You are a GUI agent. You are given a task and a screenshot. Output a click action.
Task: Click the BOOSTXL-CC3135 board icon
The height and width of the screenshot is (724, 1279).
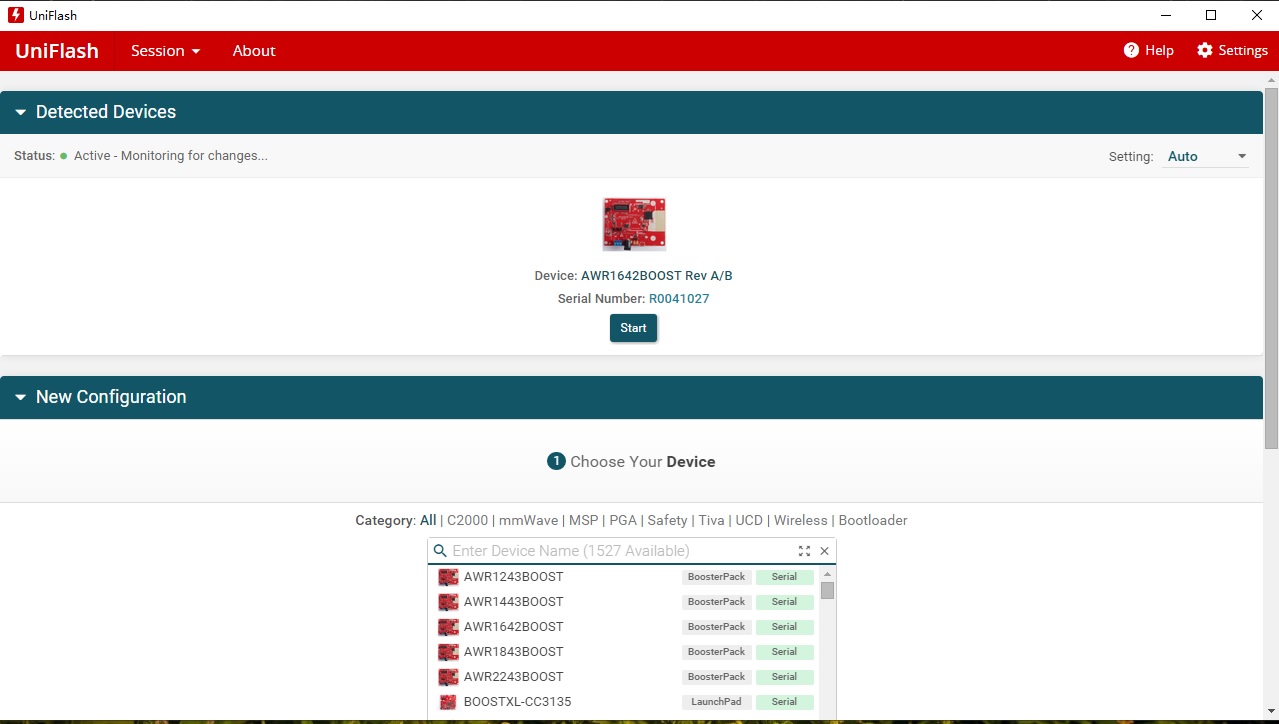pos(448,702)
